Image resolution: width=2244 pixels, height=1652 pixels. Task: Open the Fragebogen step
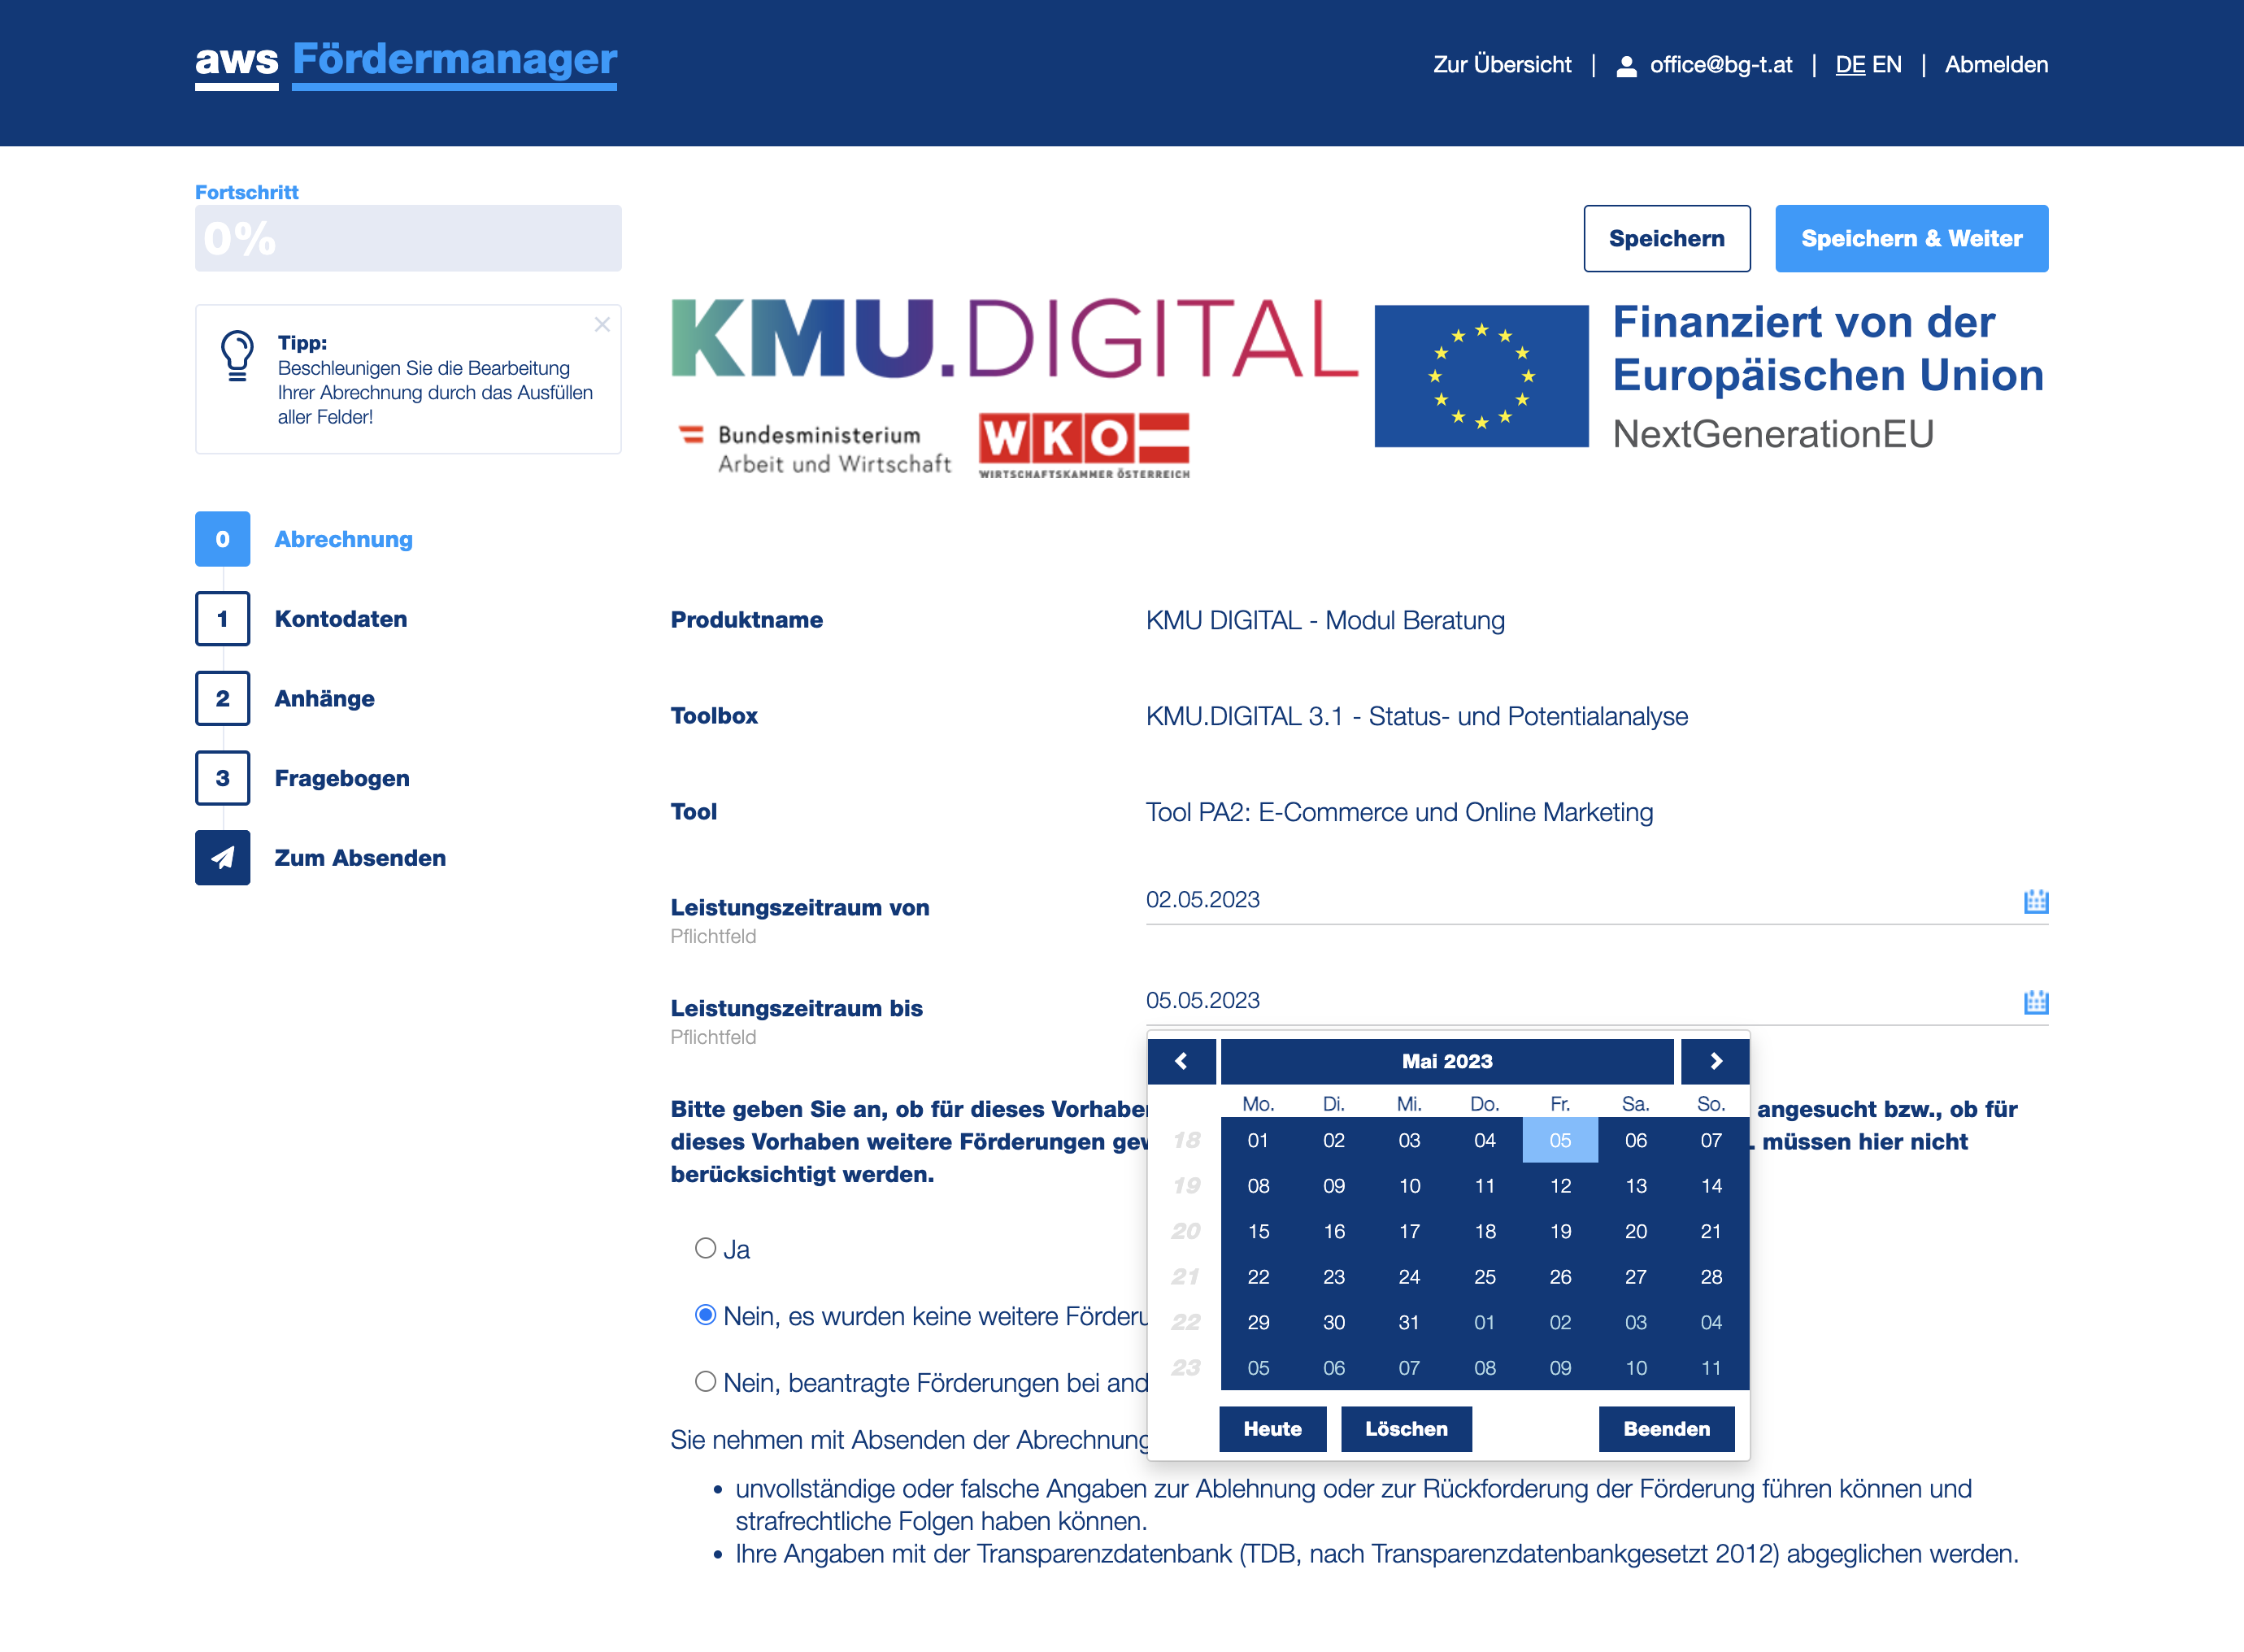tap(342, 779)
